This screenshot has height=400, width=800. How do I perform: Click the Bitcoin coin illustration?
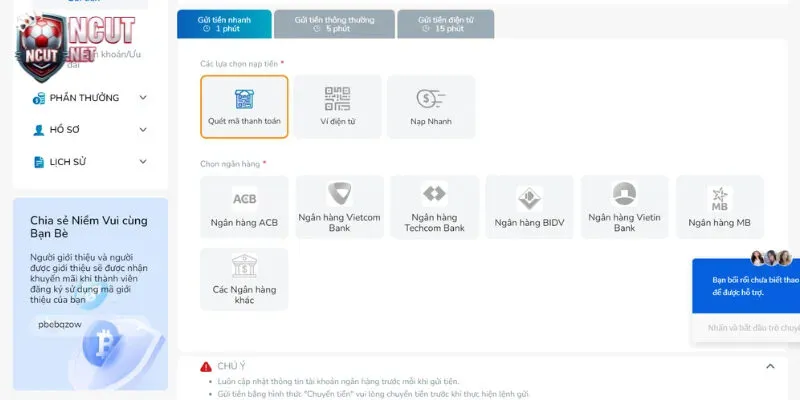(x=102, y=343)
